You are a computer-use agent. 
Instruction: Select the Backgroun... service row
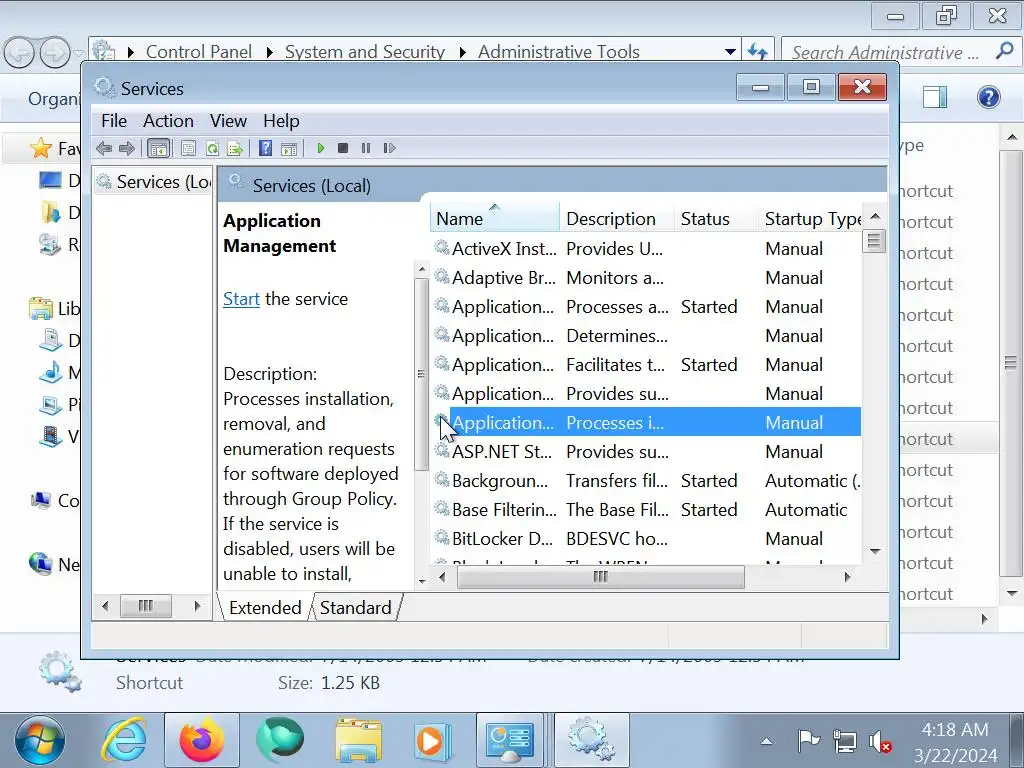tap(647, 481)
